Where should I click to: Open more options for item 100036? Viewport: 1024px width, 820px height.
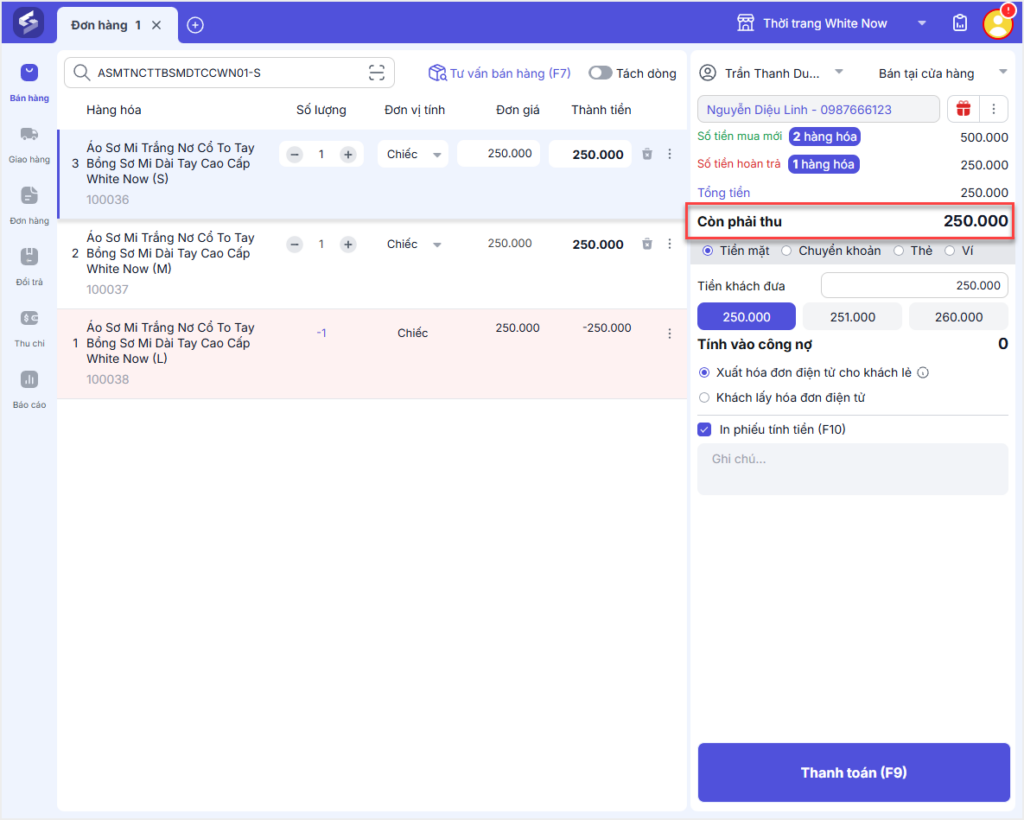(669, 154)
